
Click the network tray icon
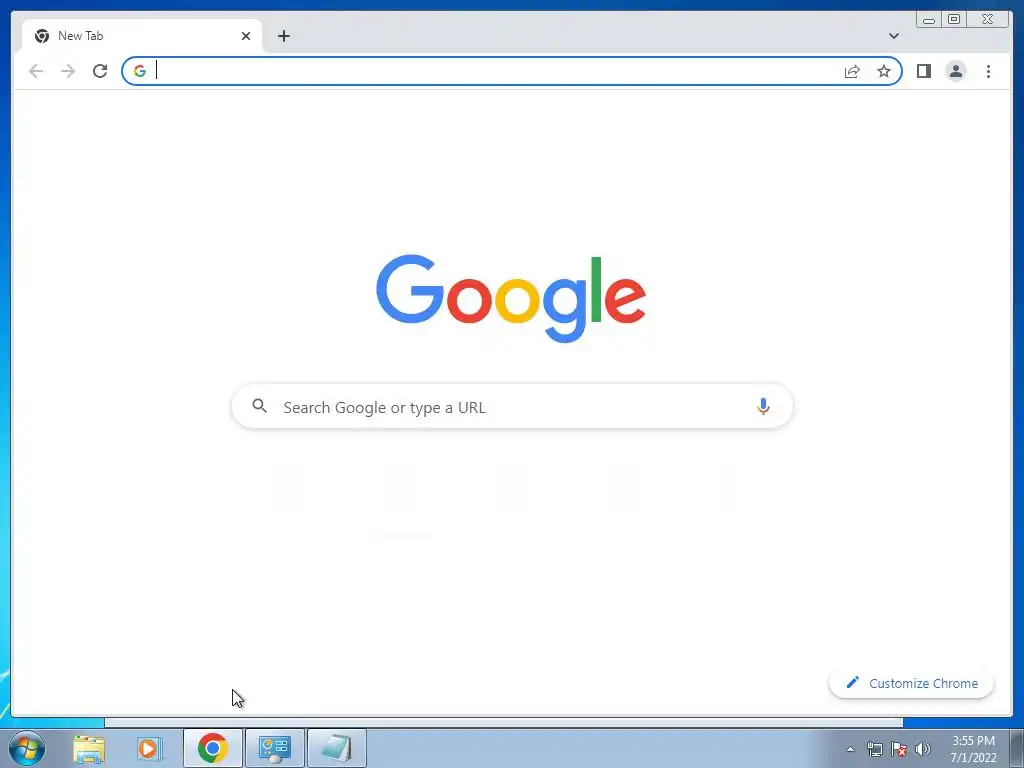(x=874, y=749)
